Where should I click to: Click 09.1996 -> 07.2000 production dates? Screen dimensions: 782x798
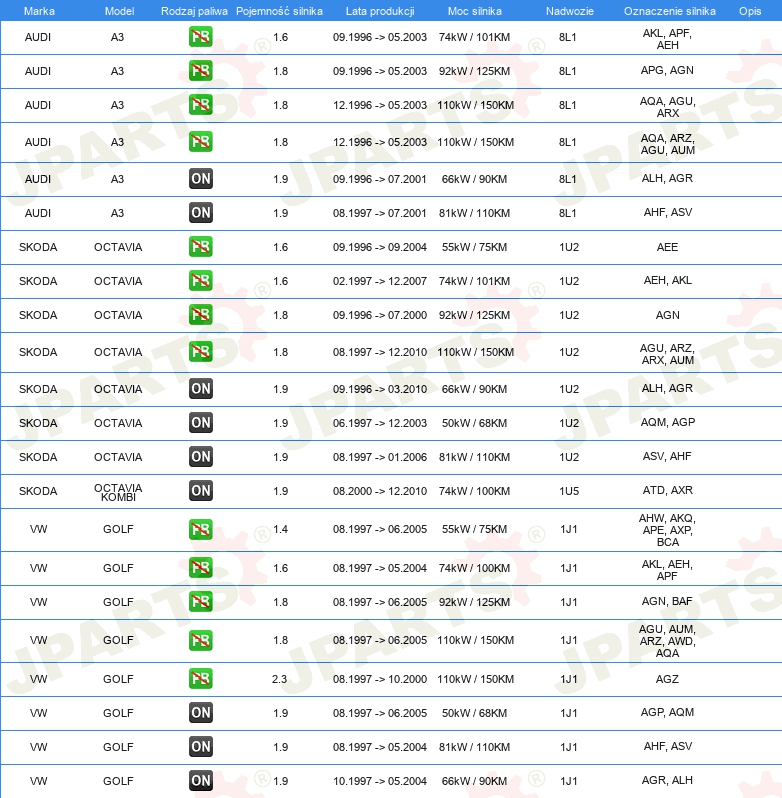[380, 315]
